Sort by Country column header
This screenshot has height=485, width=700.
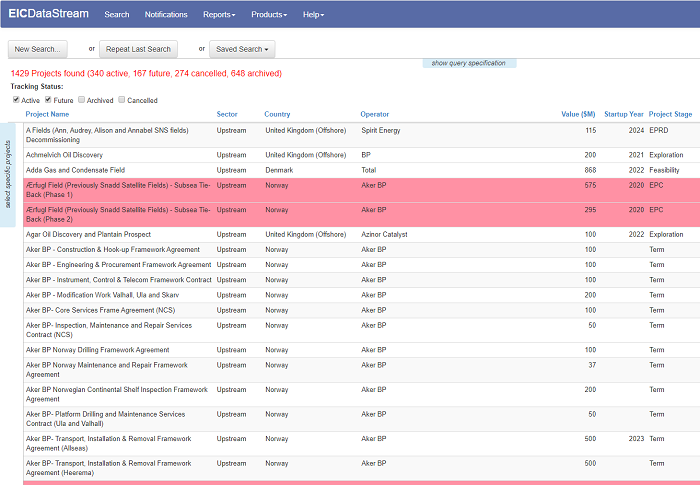coord(277,114)
